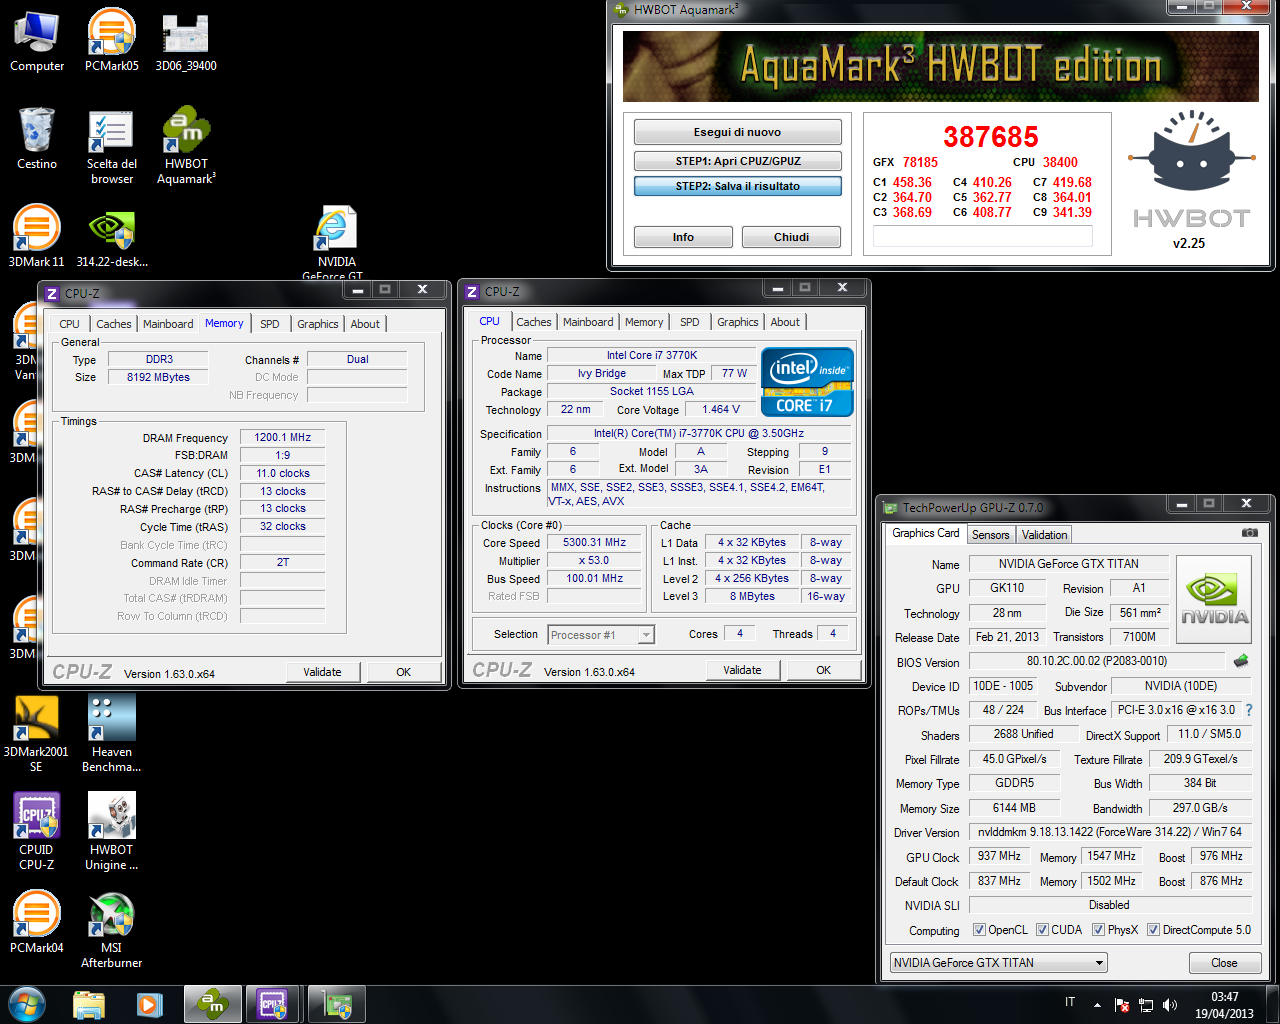Open CPU tab in left CPU-Z window

coord(69,324)
